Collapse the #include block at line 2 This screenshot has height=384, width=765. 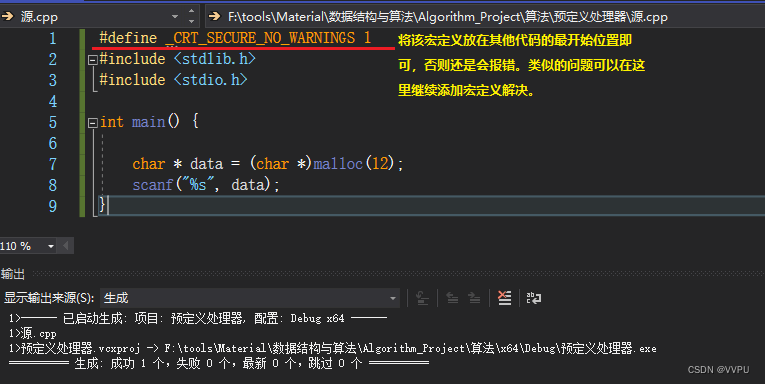(x=93, y=60)
